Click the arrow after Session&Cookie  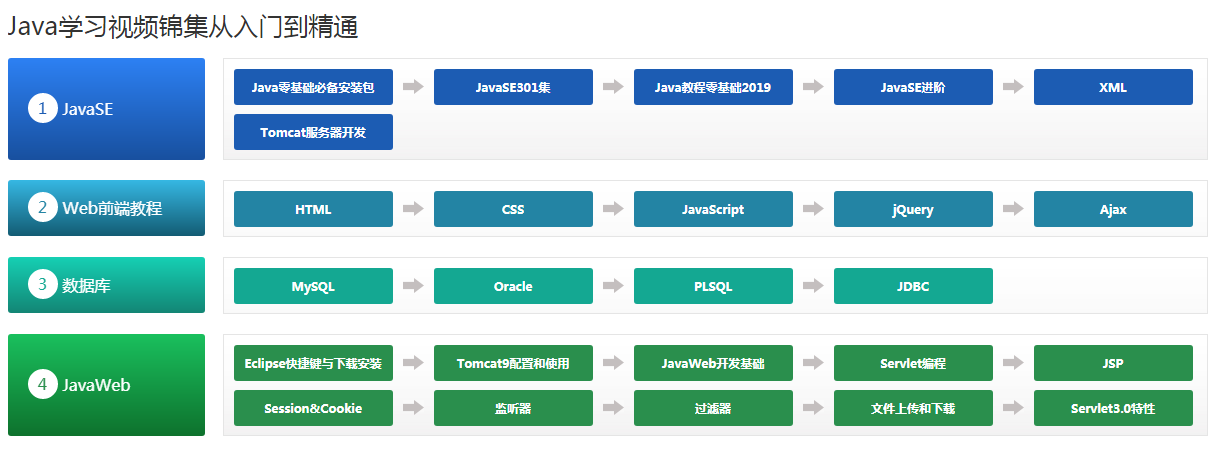pyautogui.click(x=413, y=408)
